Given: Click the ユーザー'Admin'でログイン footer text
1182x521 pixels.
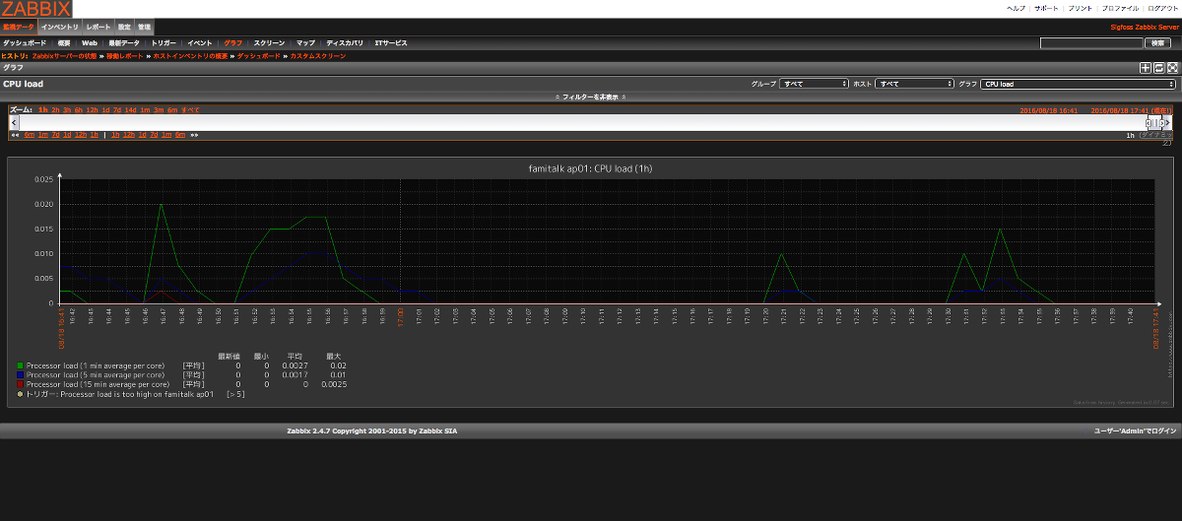Looking at the screenshot, I should click(1135, 431).
